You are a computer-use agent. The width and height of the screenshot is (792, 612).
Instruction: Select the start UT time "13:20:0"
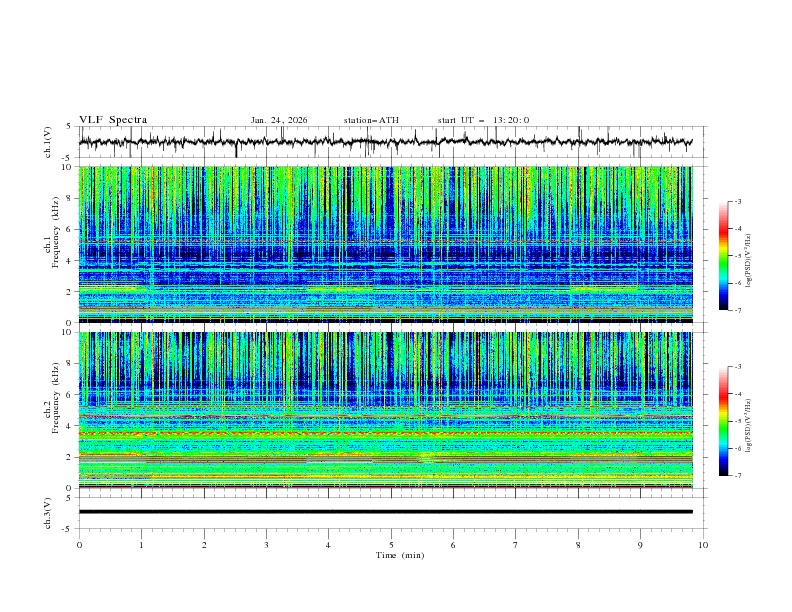(511, 120)
